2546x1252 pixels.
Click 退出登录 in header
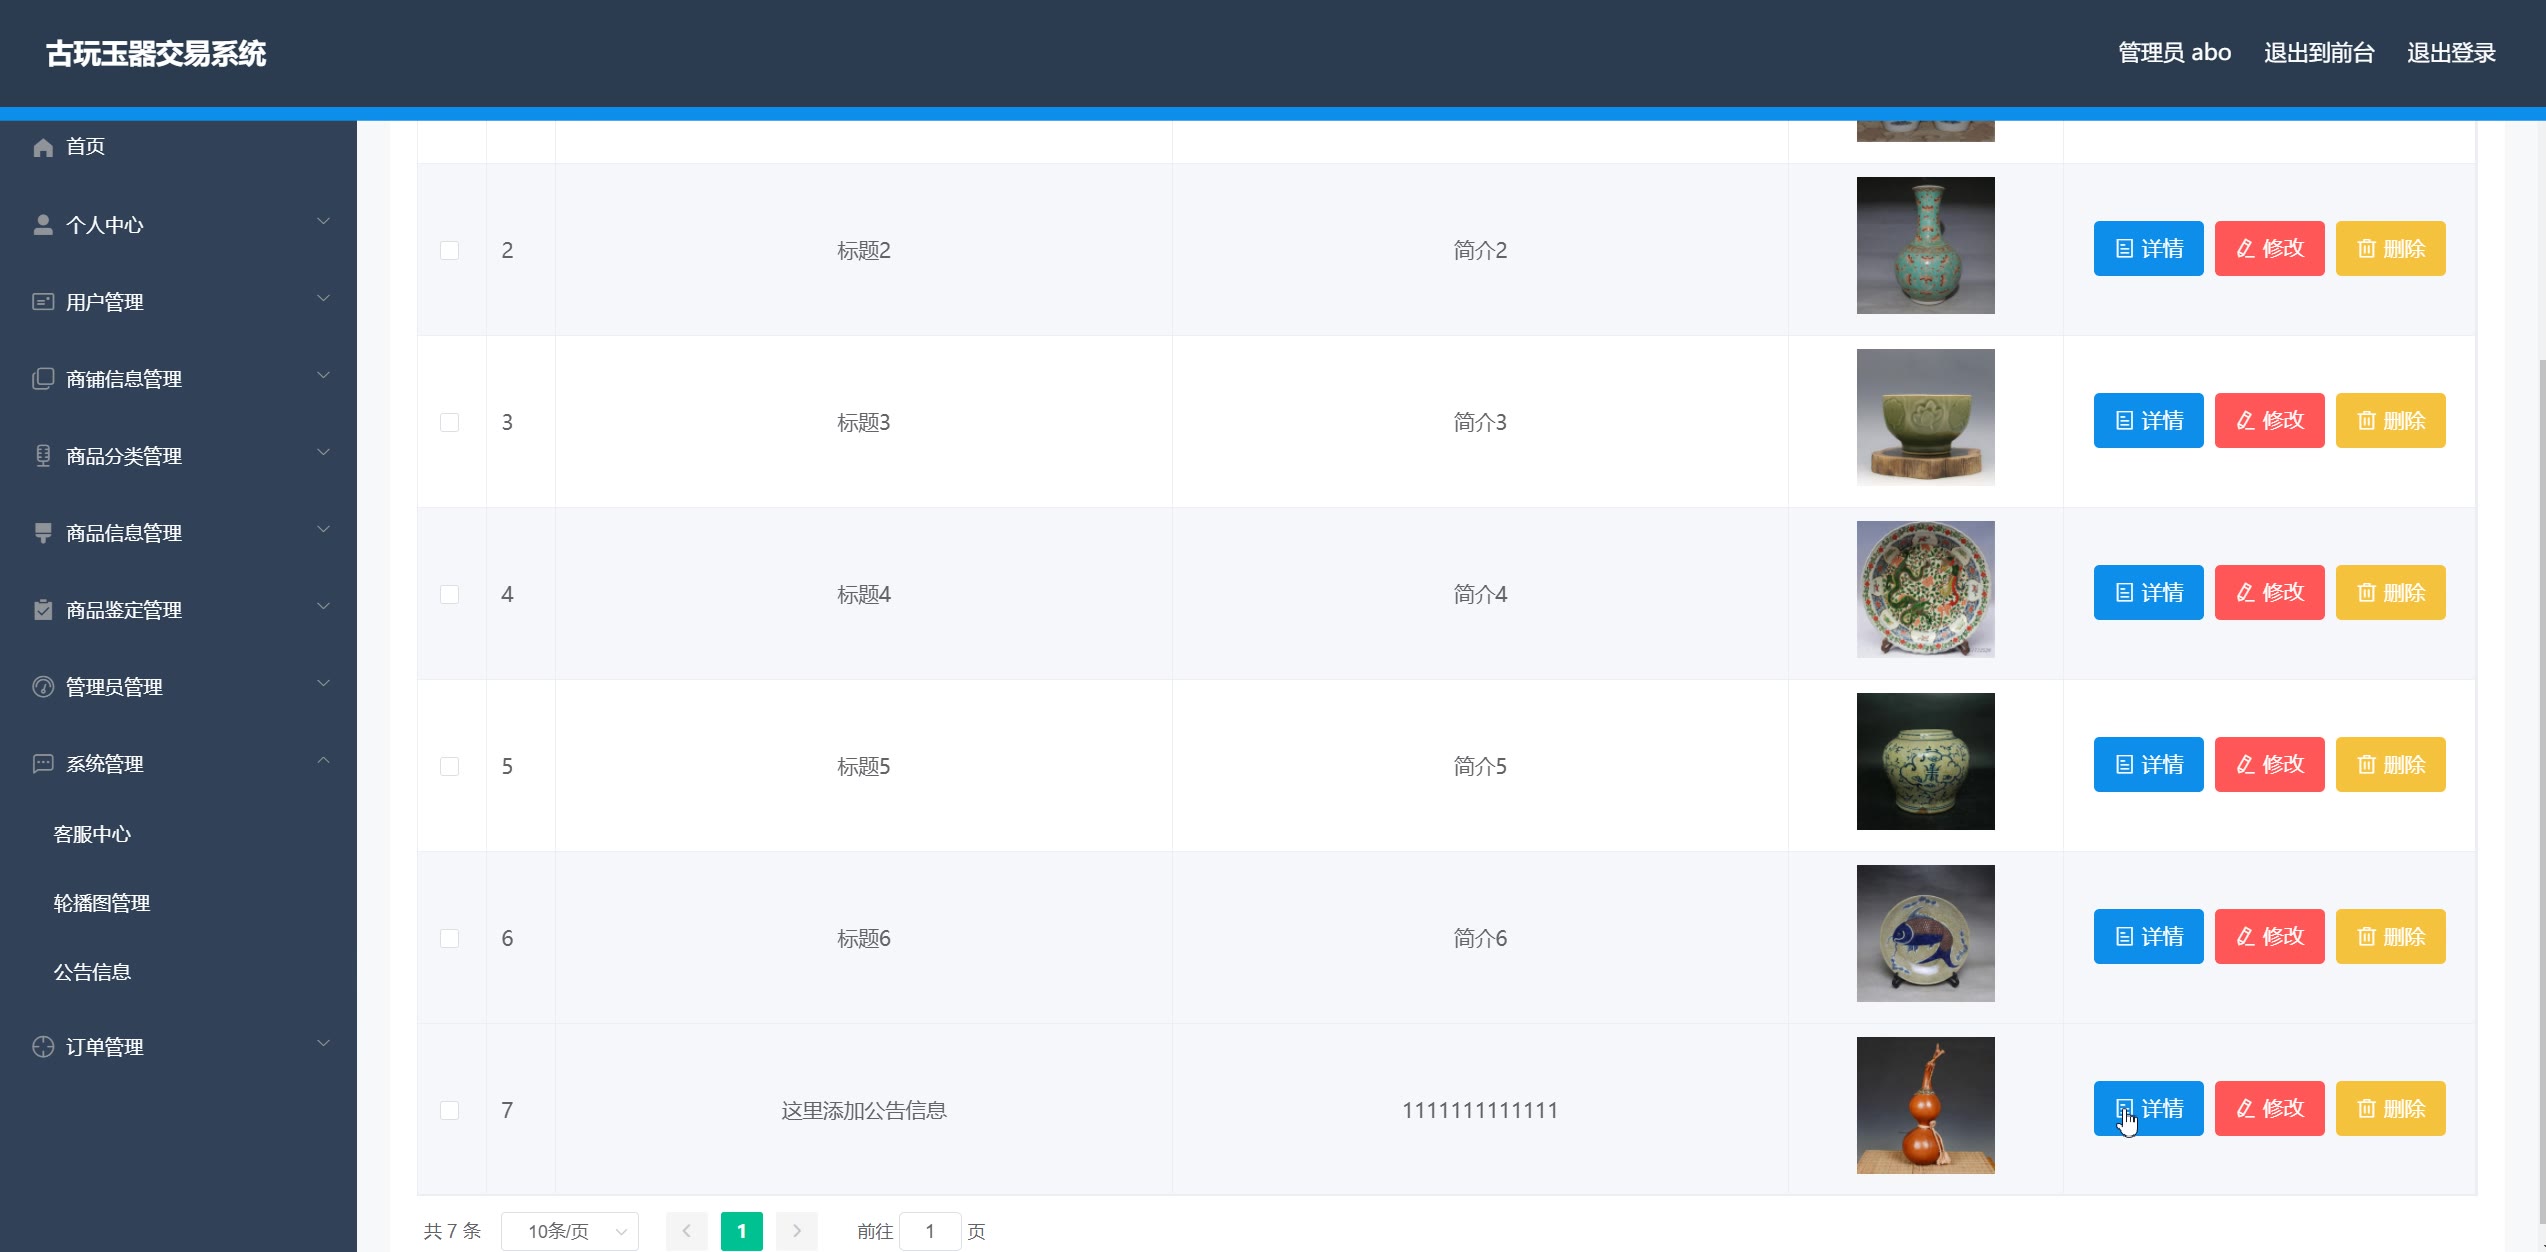2451,53
